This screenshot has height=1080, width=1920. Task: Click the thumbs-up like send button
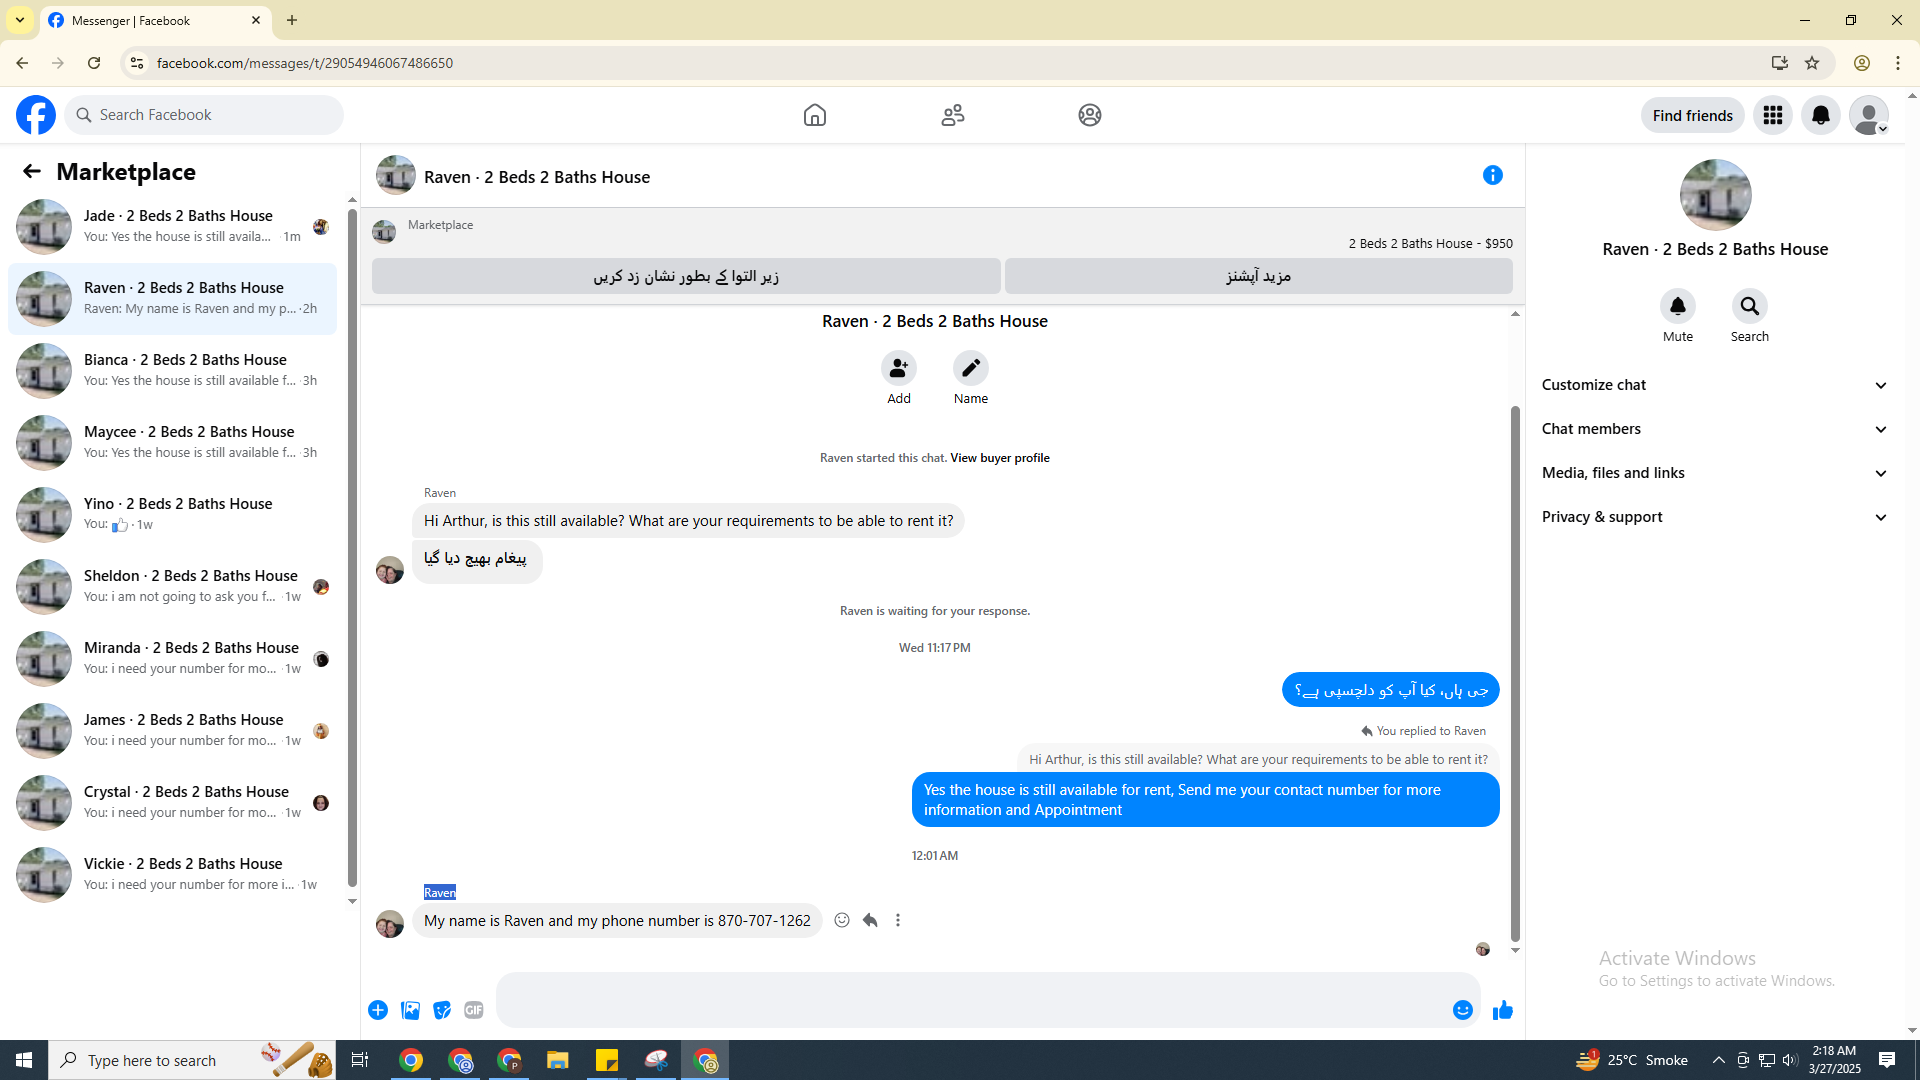1502,1010
